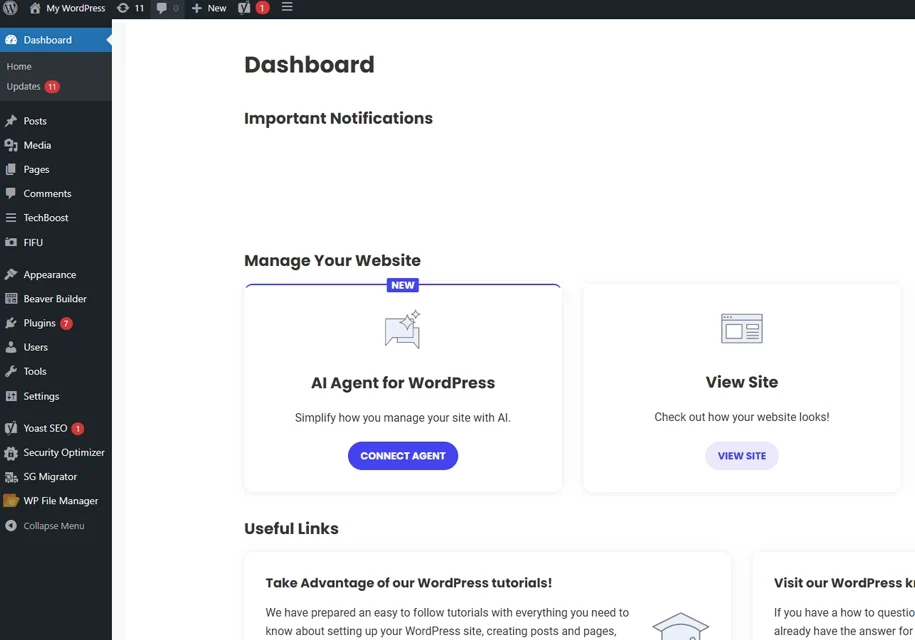Click the red 7 badge beside Plugins
Screen dimensions: 915x640
coord(67,323)
